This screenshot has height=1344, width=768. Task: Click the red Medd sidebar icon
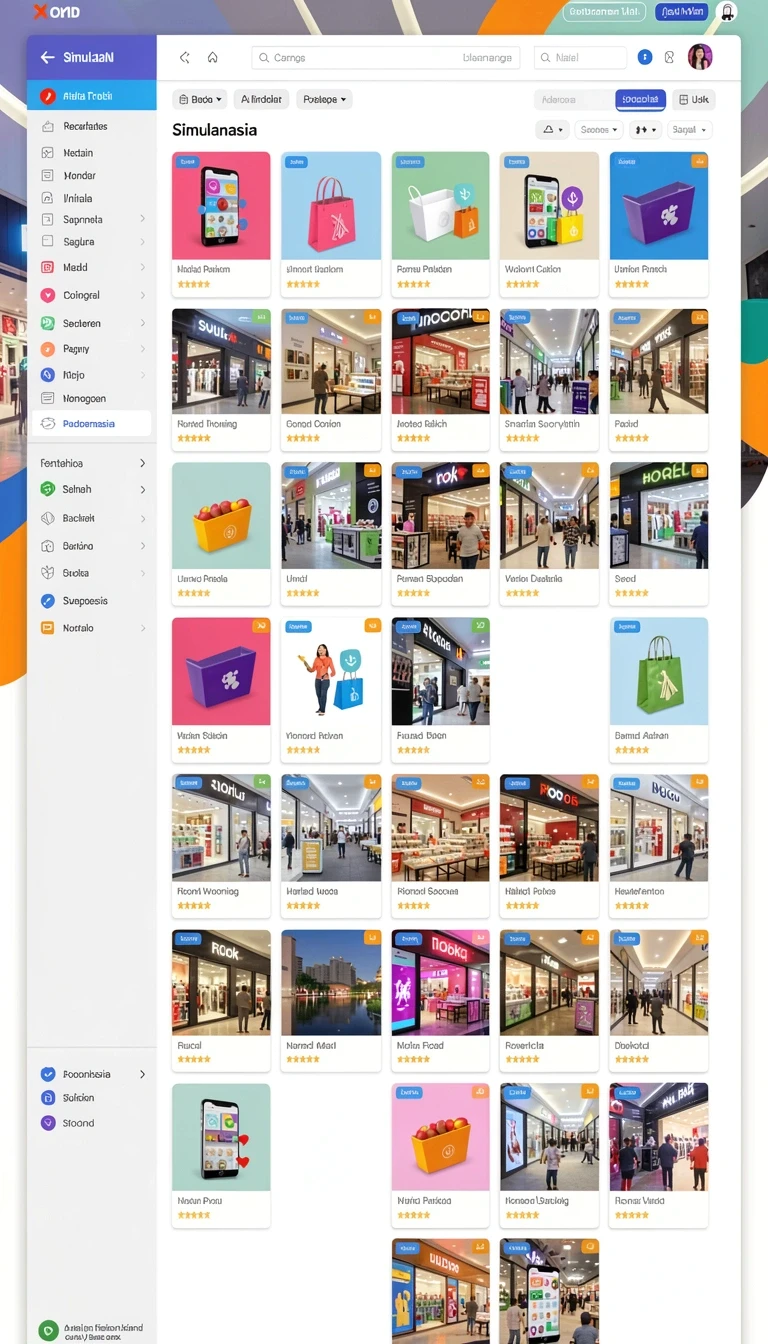(47, 267)
